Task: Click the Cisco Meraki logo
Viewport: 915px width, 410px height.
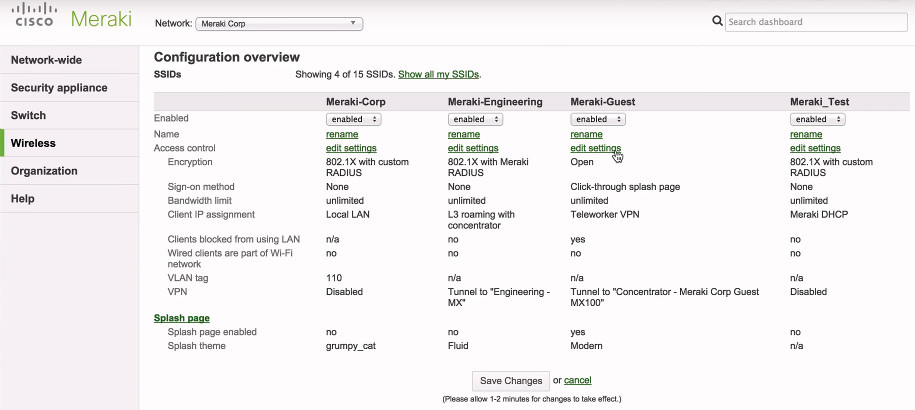Action: tap(72, 16)
